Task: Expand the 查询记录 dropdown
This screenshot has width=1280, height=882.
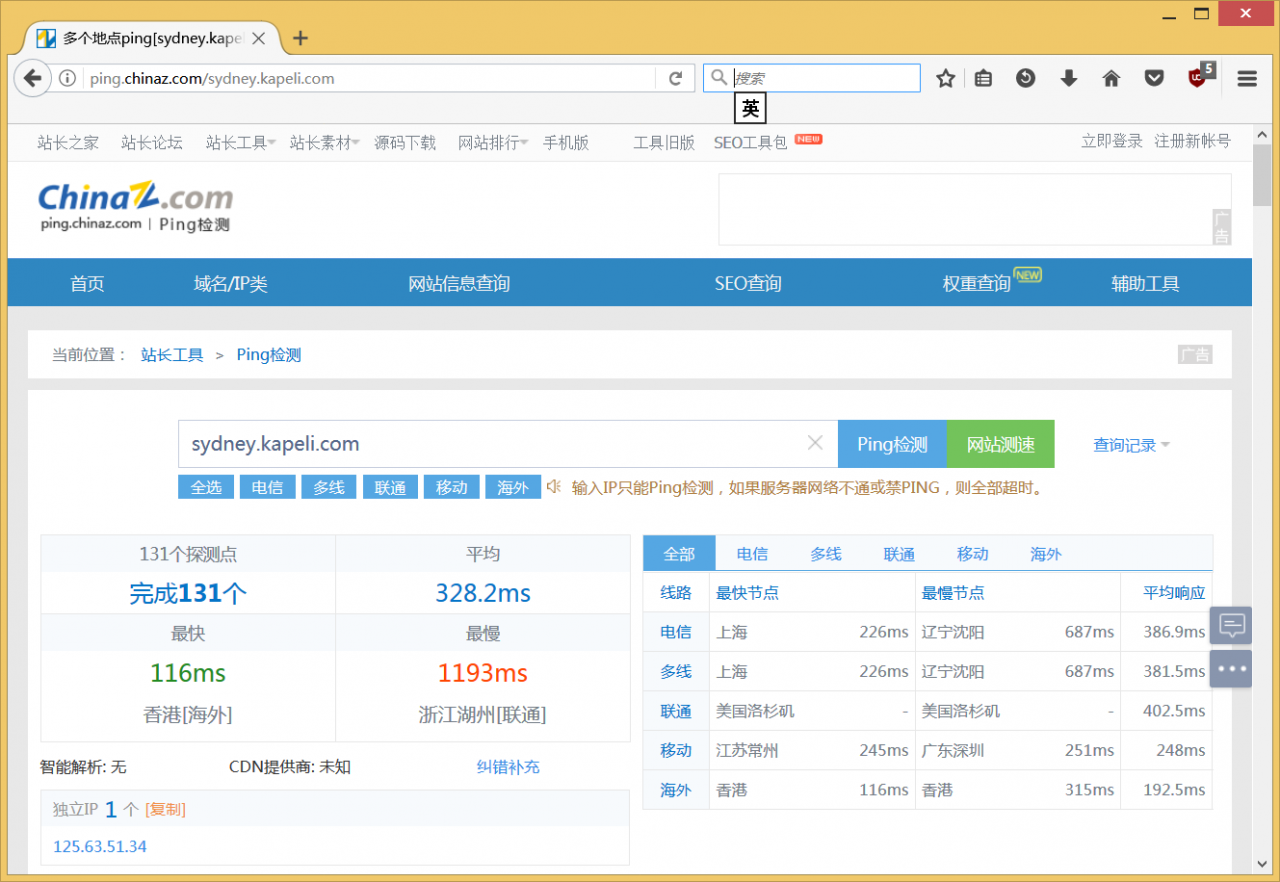Action: (1131, 445)
